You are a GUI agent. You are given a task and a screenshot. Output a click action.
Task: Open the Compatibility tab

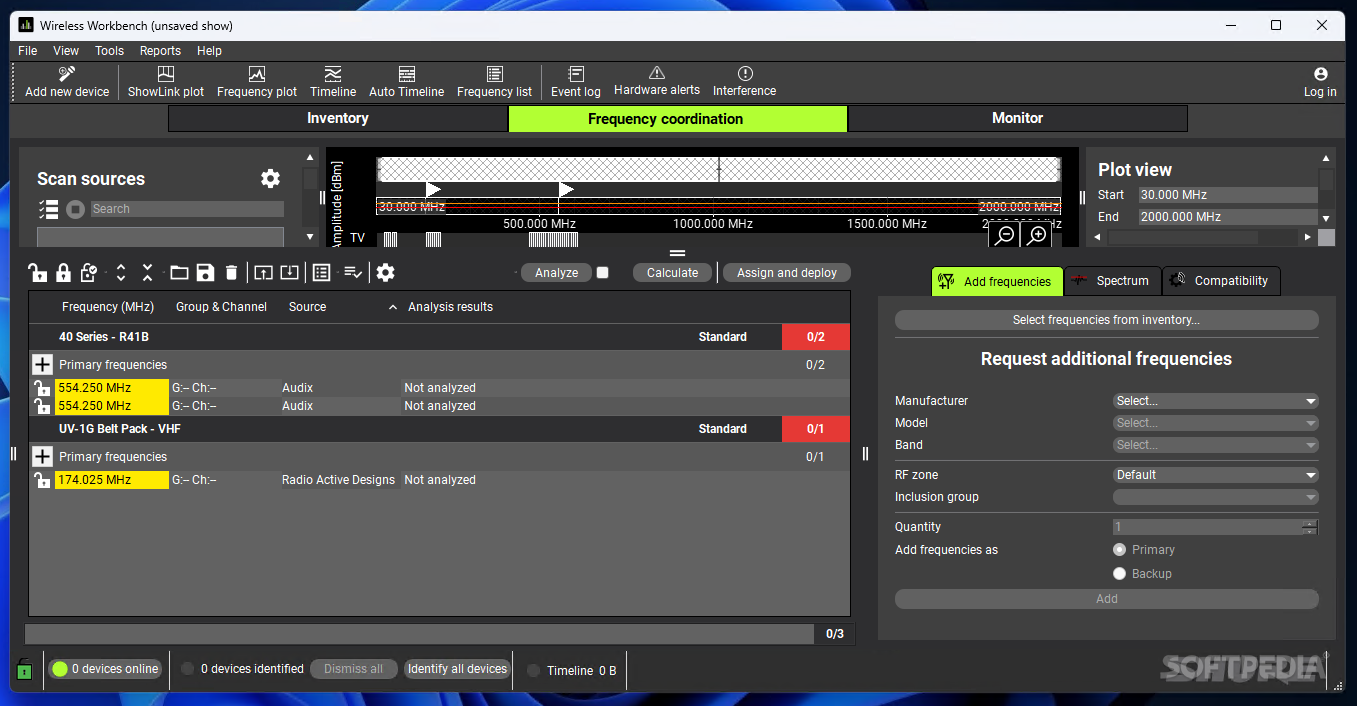click(x=1221, y=281)
